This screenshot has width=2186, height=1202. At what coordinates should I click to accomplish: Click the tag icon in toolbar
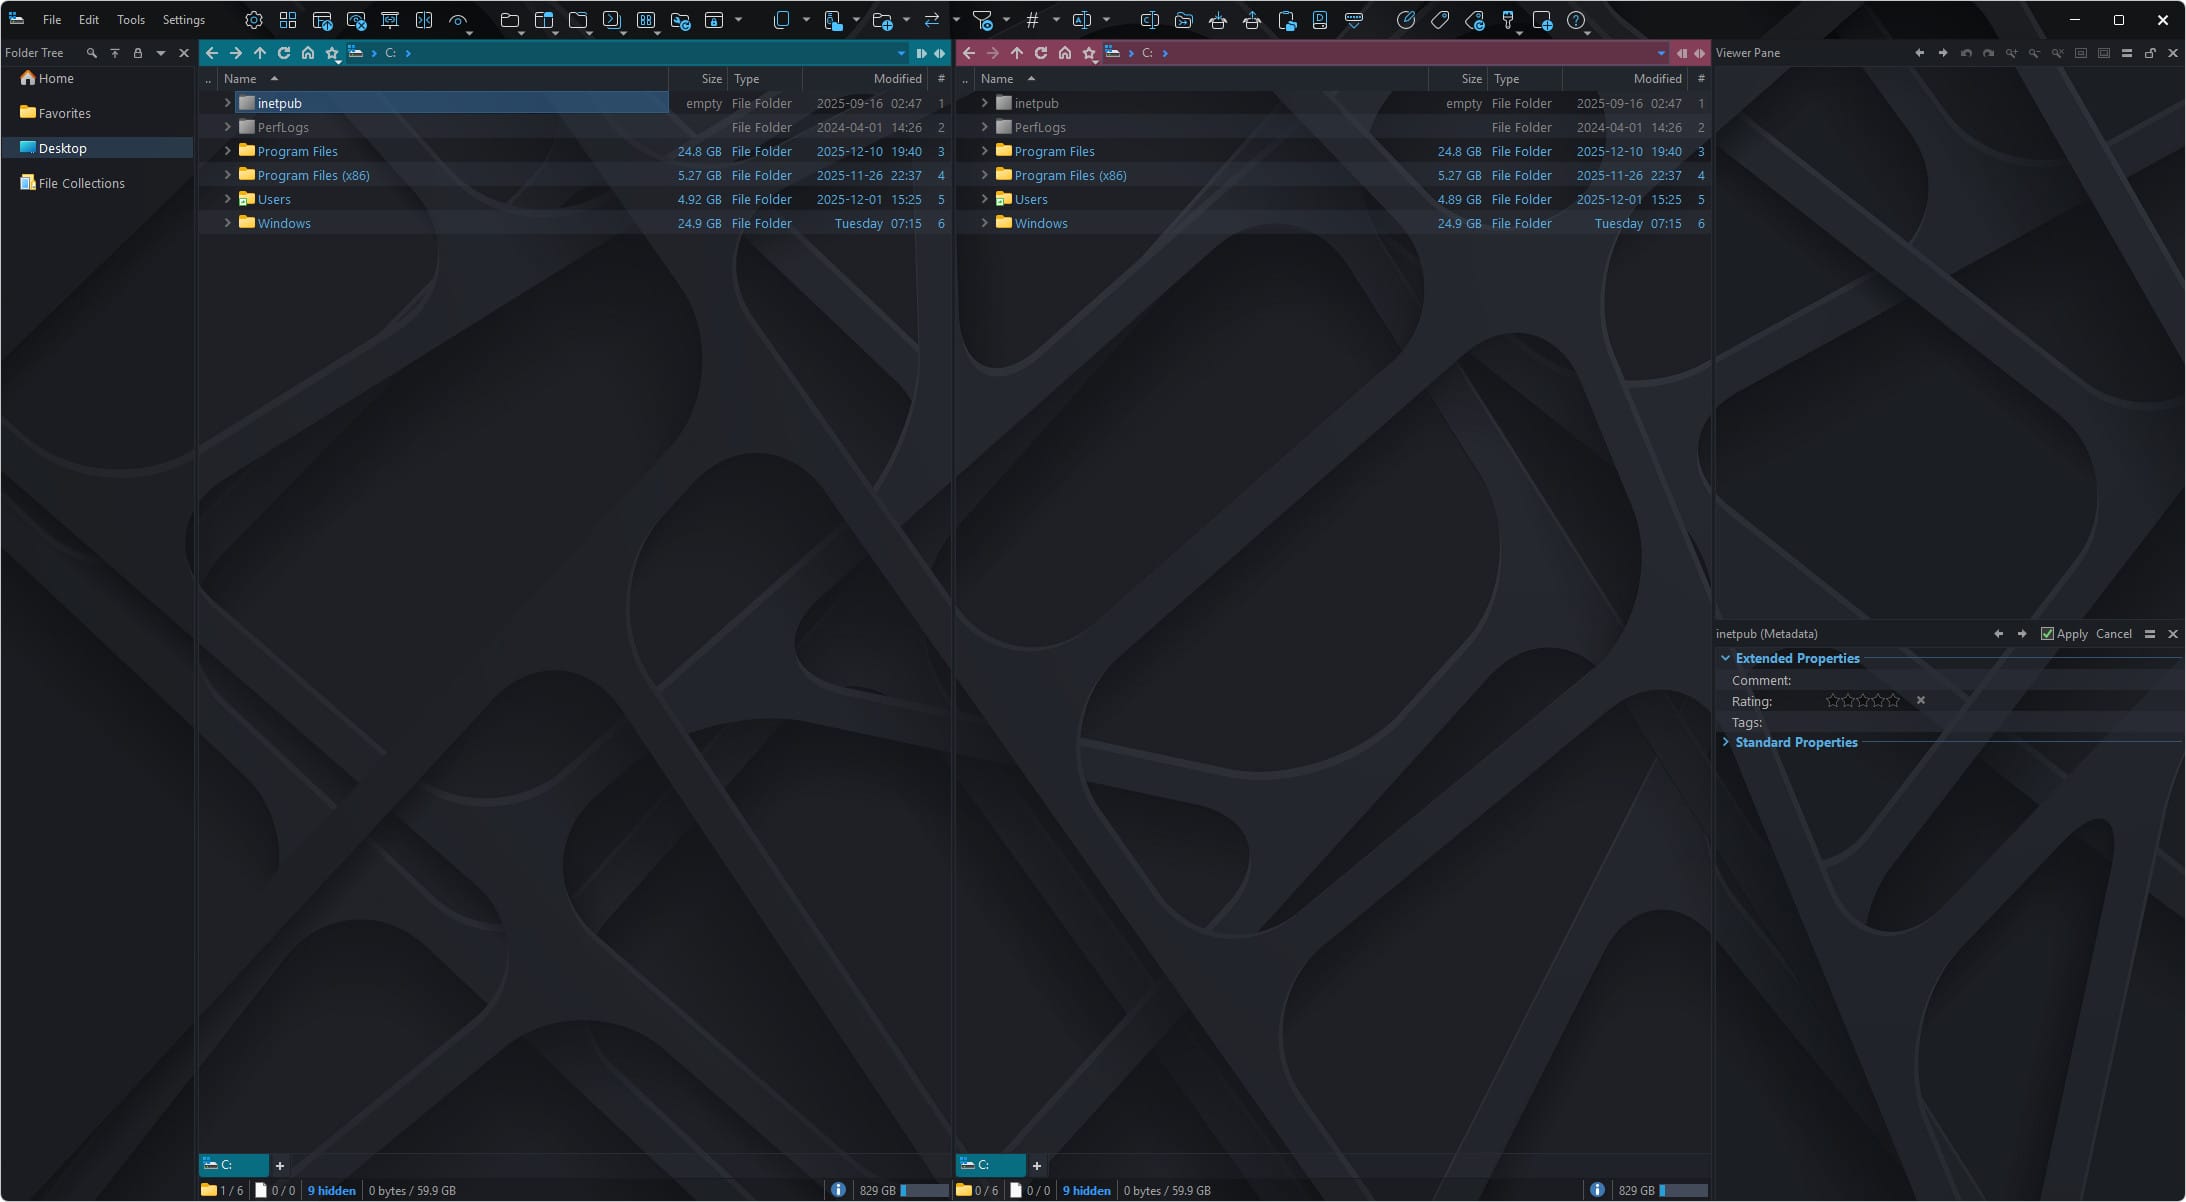(x=1440, y=20)
